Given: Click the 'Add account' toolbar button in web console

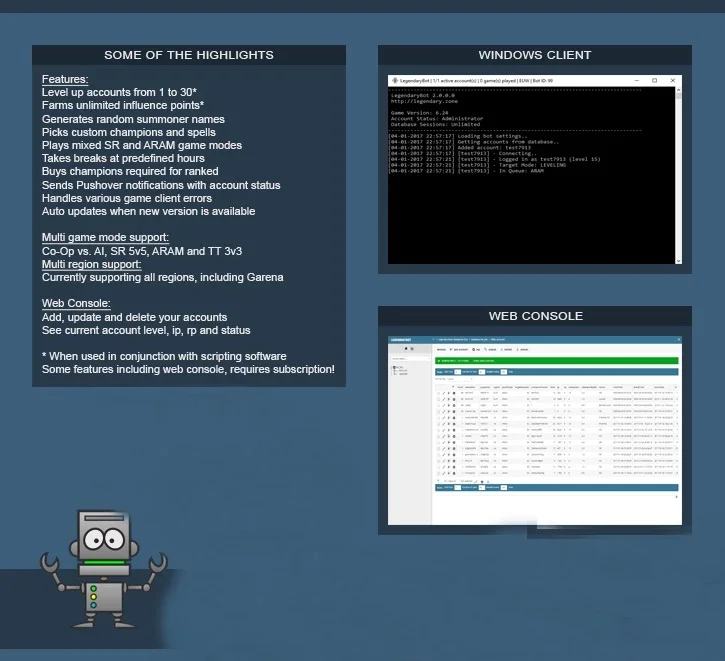Looking at the screenshot, I should point(459,349).
